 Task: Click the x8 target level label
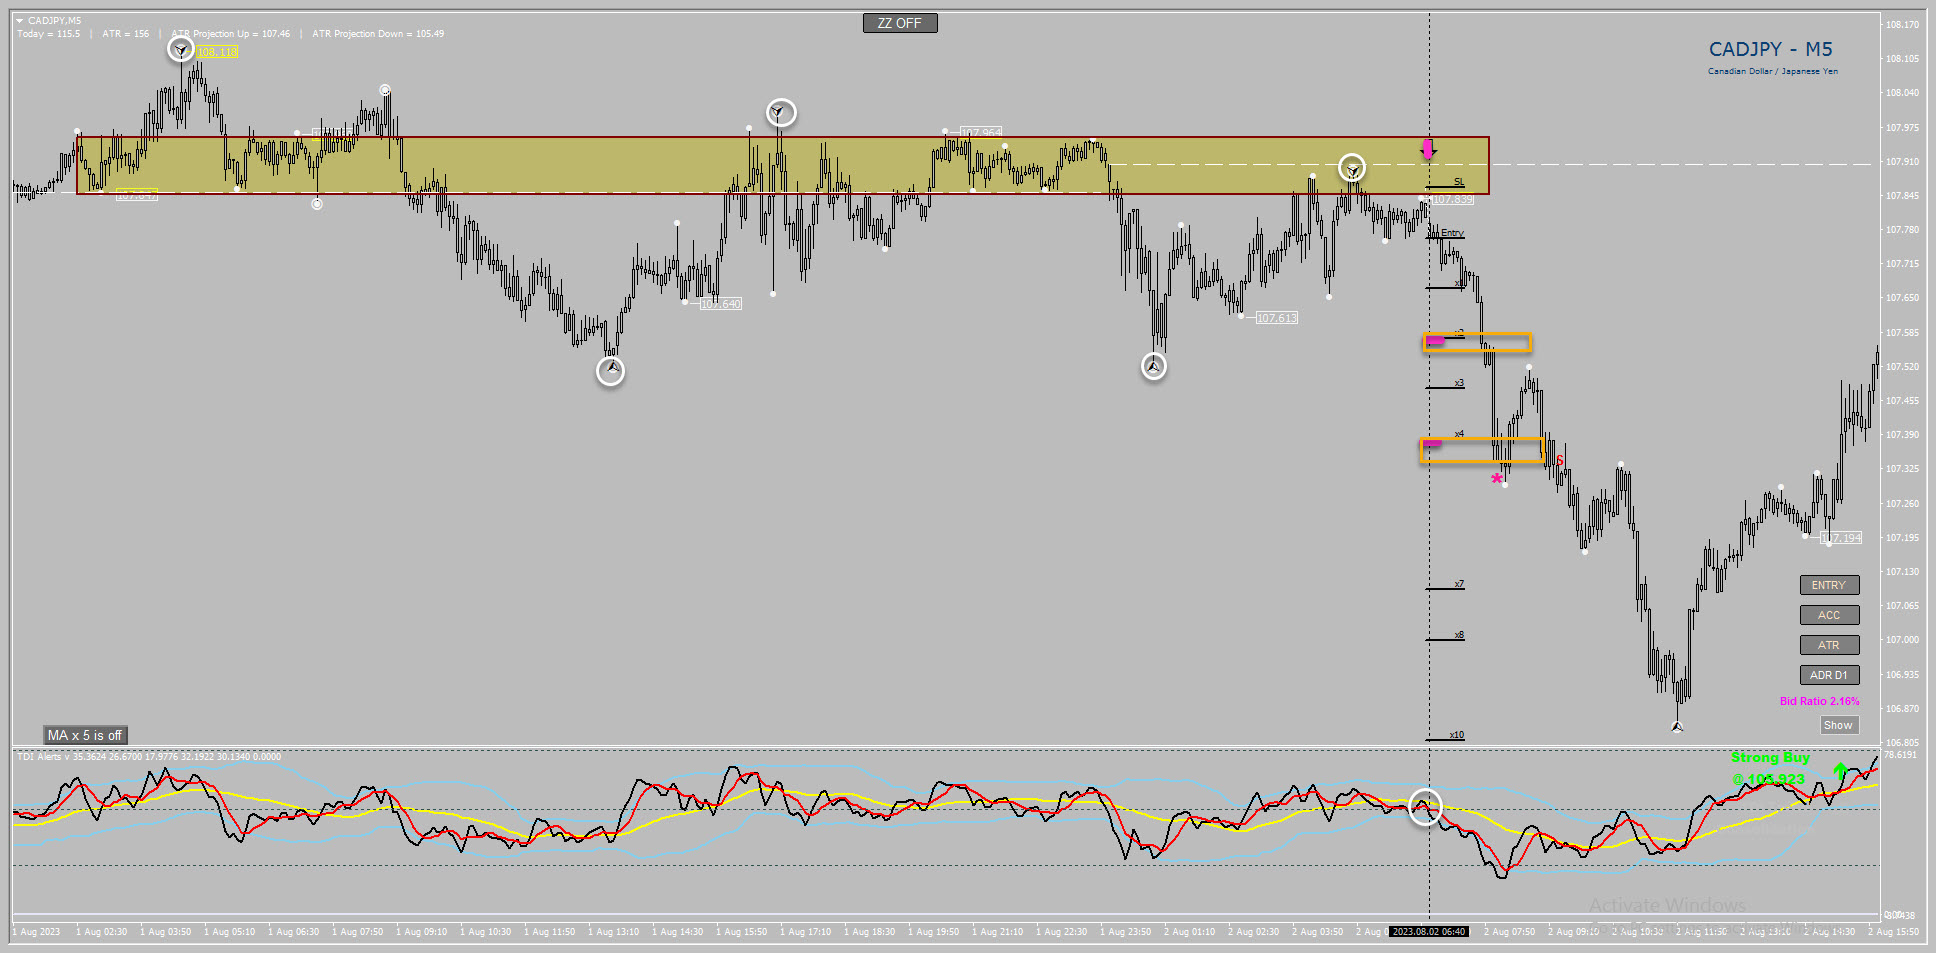click(x=1459, y=635)
